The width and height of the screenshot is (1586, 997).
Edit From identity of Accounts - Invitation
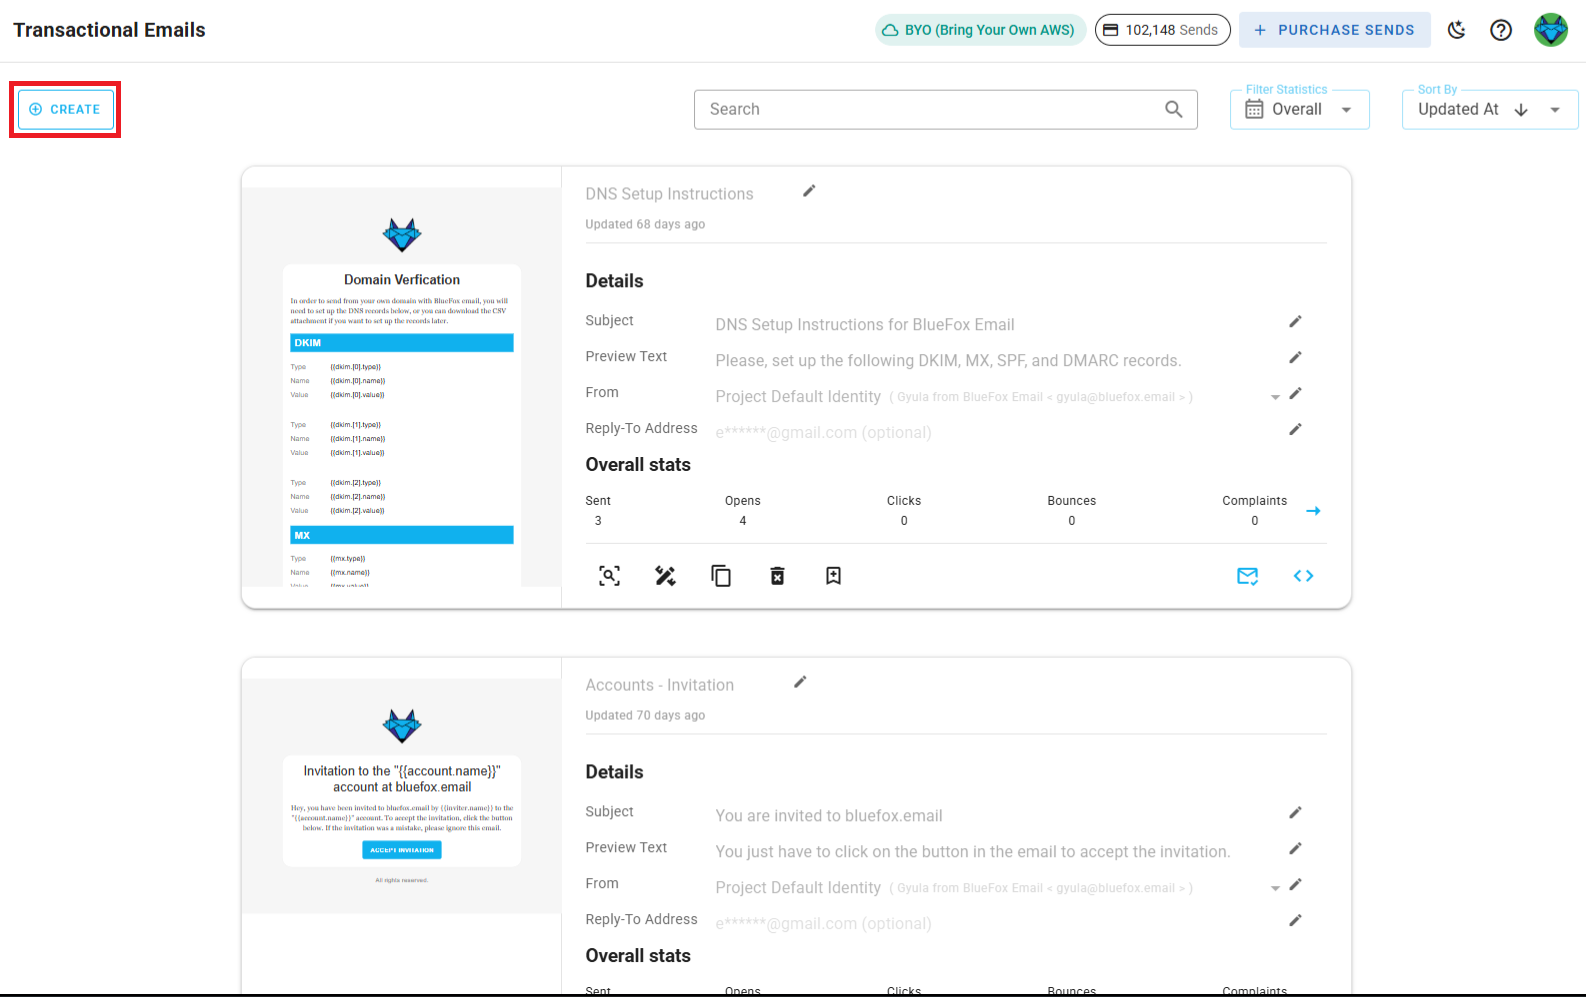click(x=1295, y=884)
